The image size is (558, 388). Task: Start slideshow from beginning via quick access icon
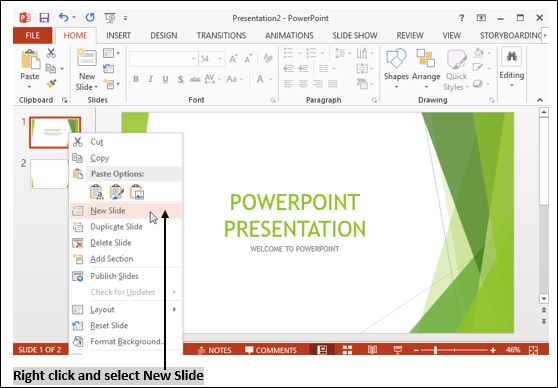[x=110, y=17]
